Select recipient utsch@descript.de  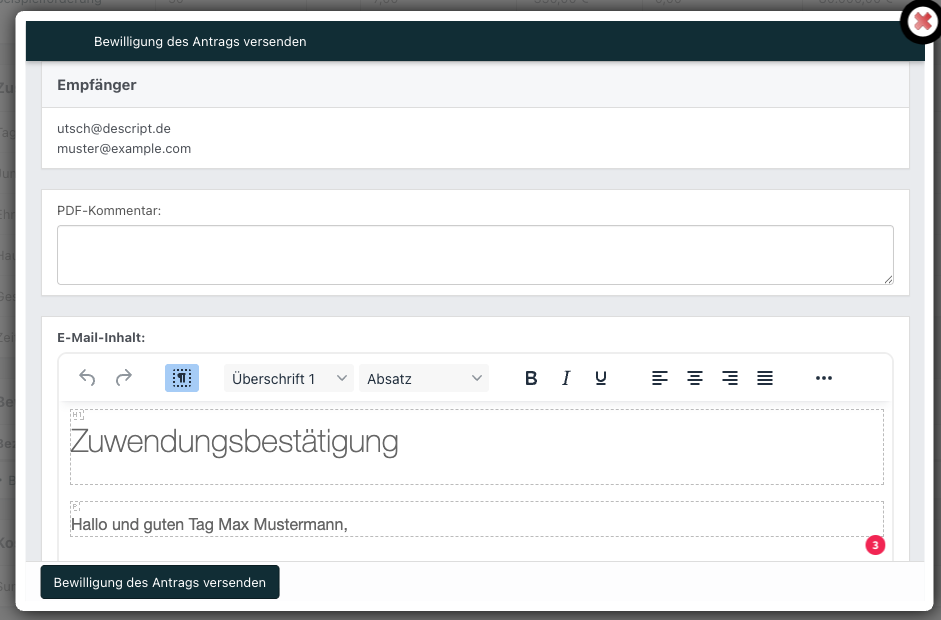[x=114, y=128]
